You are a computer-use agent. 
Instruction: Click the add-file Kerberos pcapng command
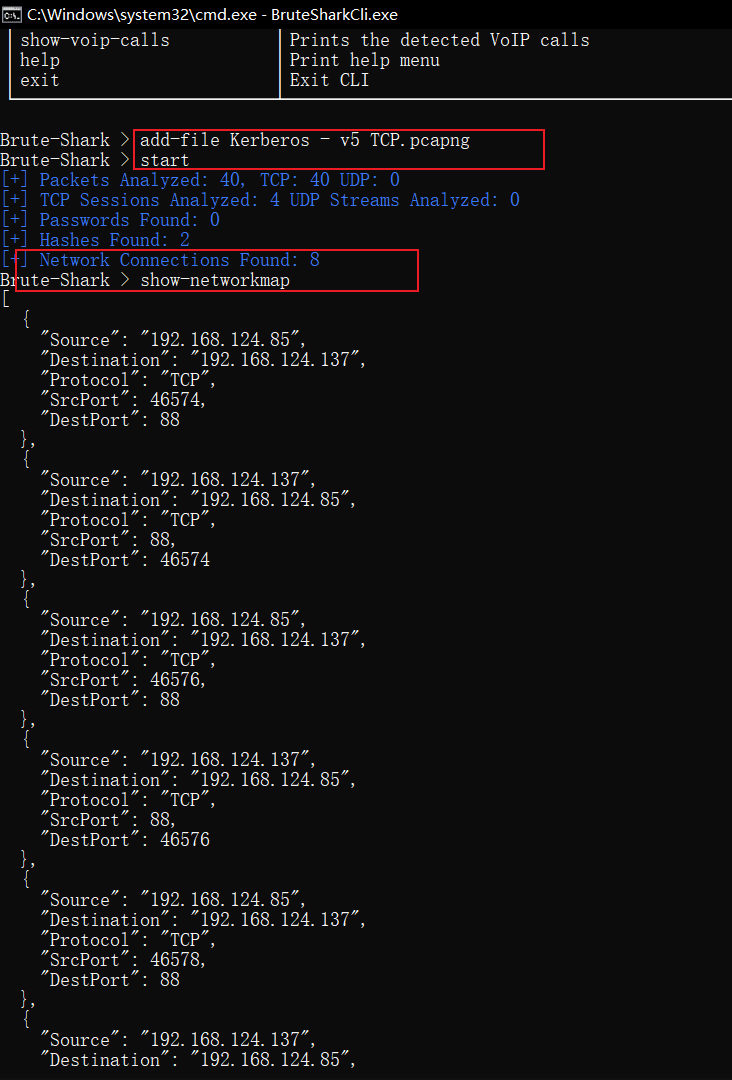pos(305,140)
